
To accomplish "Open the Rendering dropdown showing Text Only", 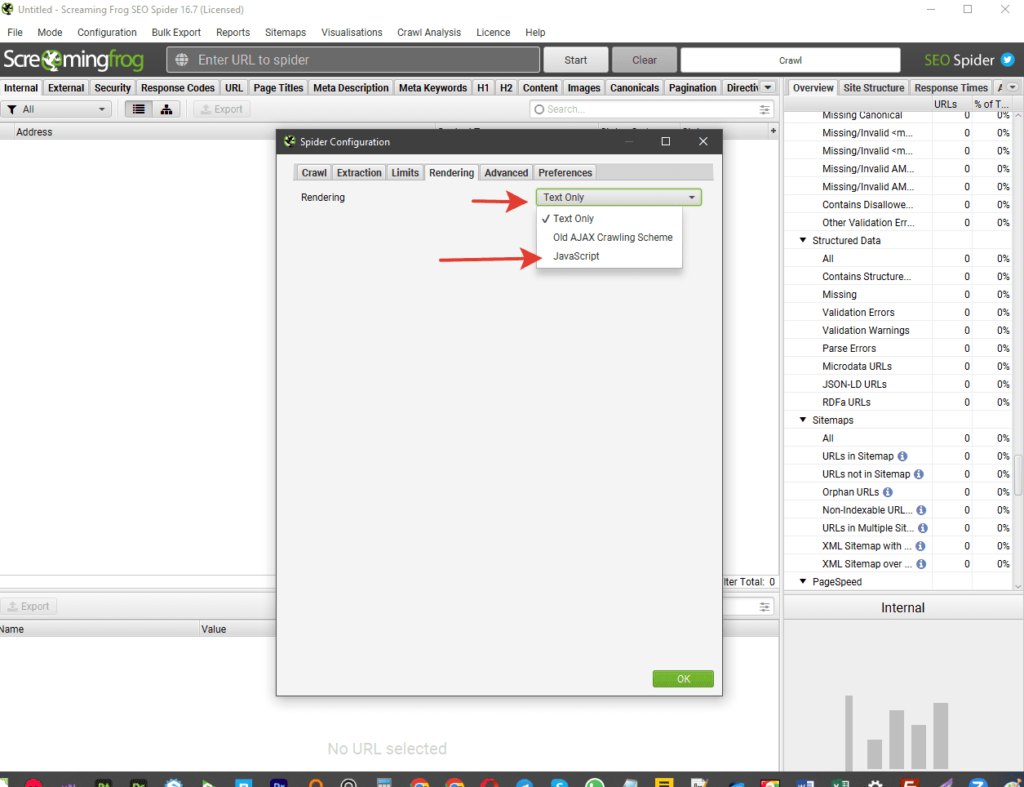I will click(618, 197).
